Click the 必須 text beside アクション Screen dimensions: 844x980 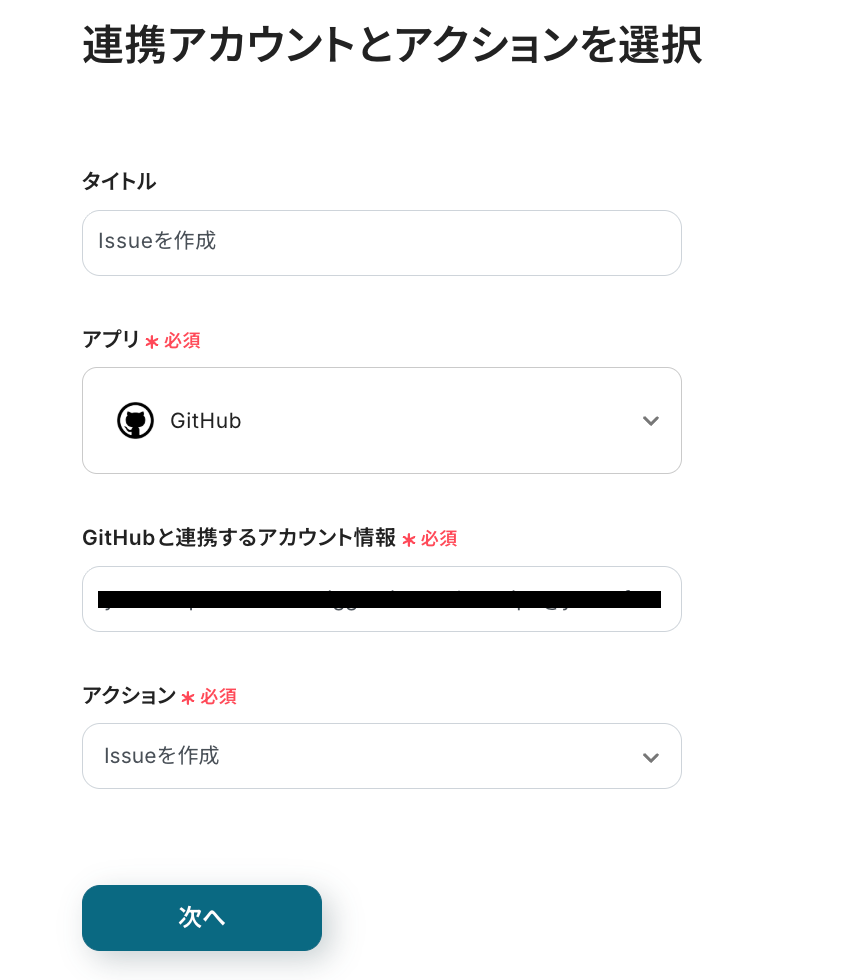pos(218,696)
